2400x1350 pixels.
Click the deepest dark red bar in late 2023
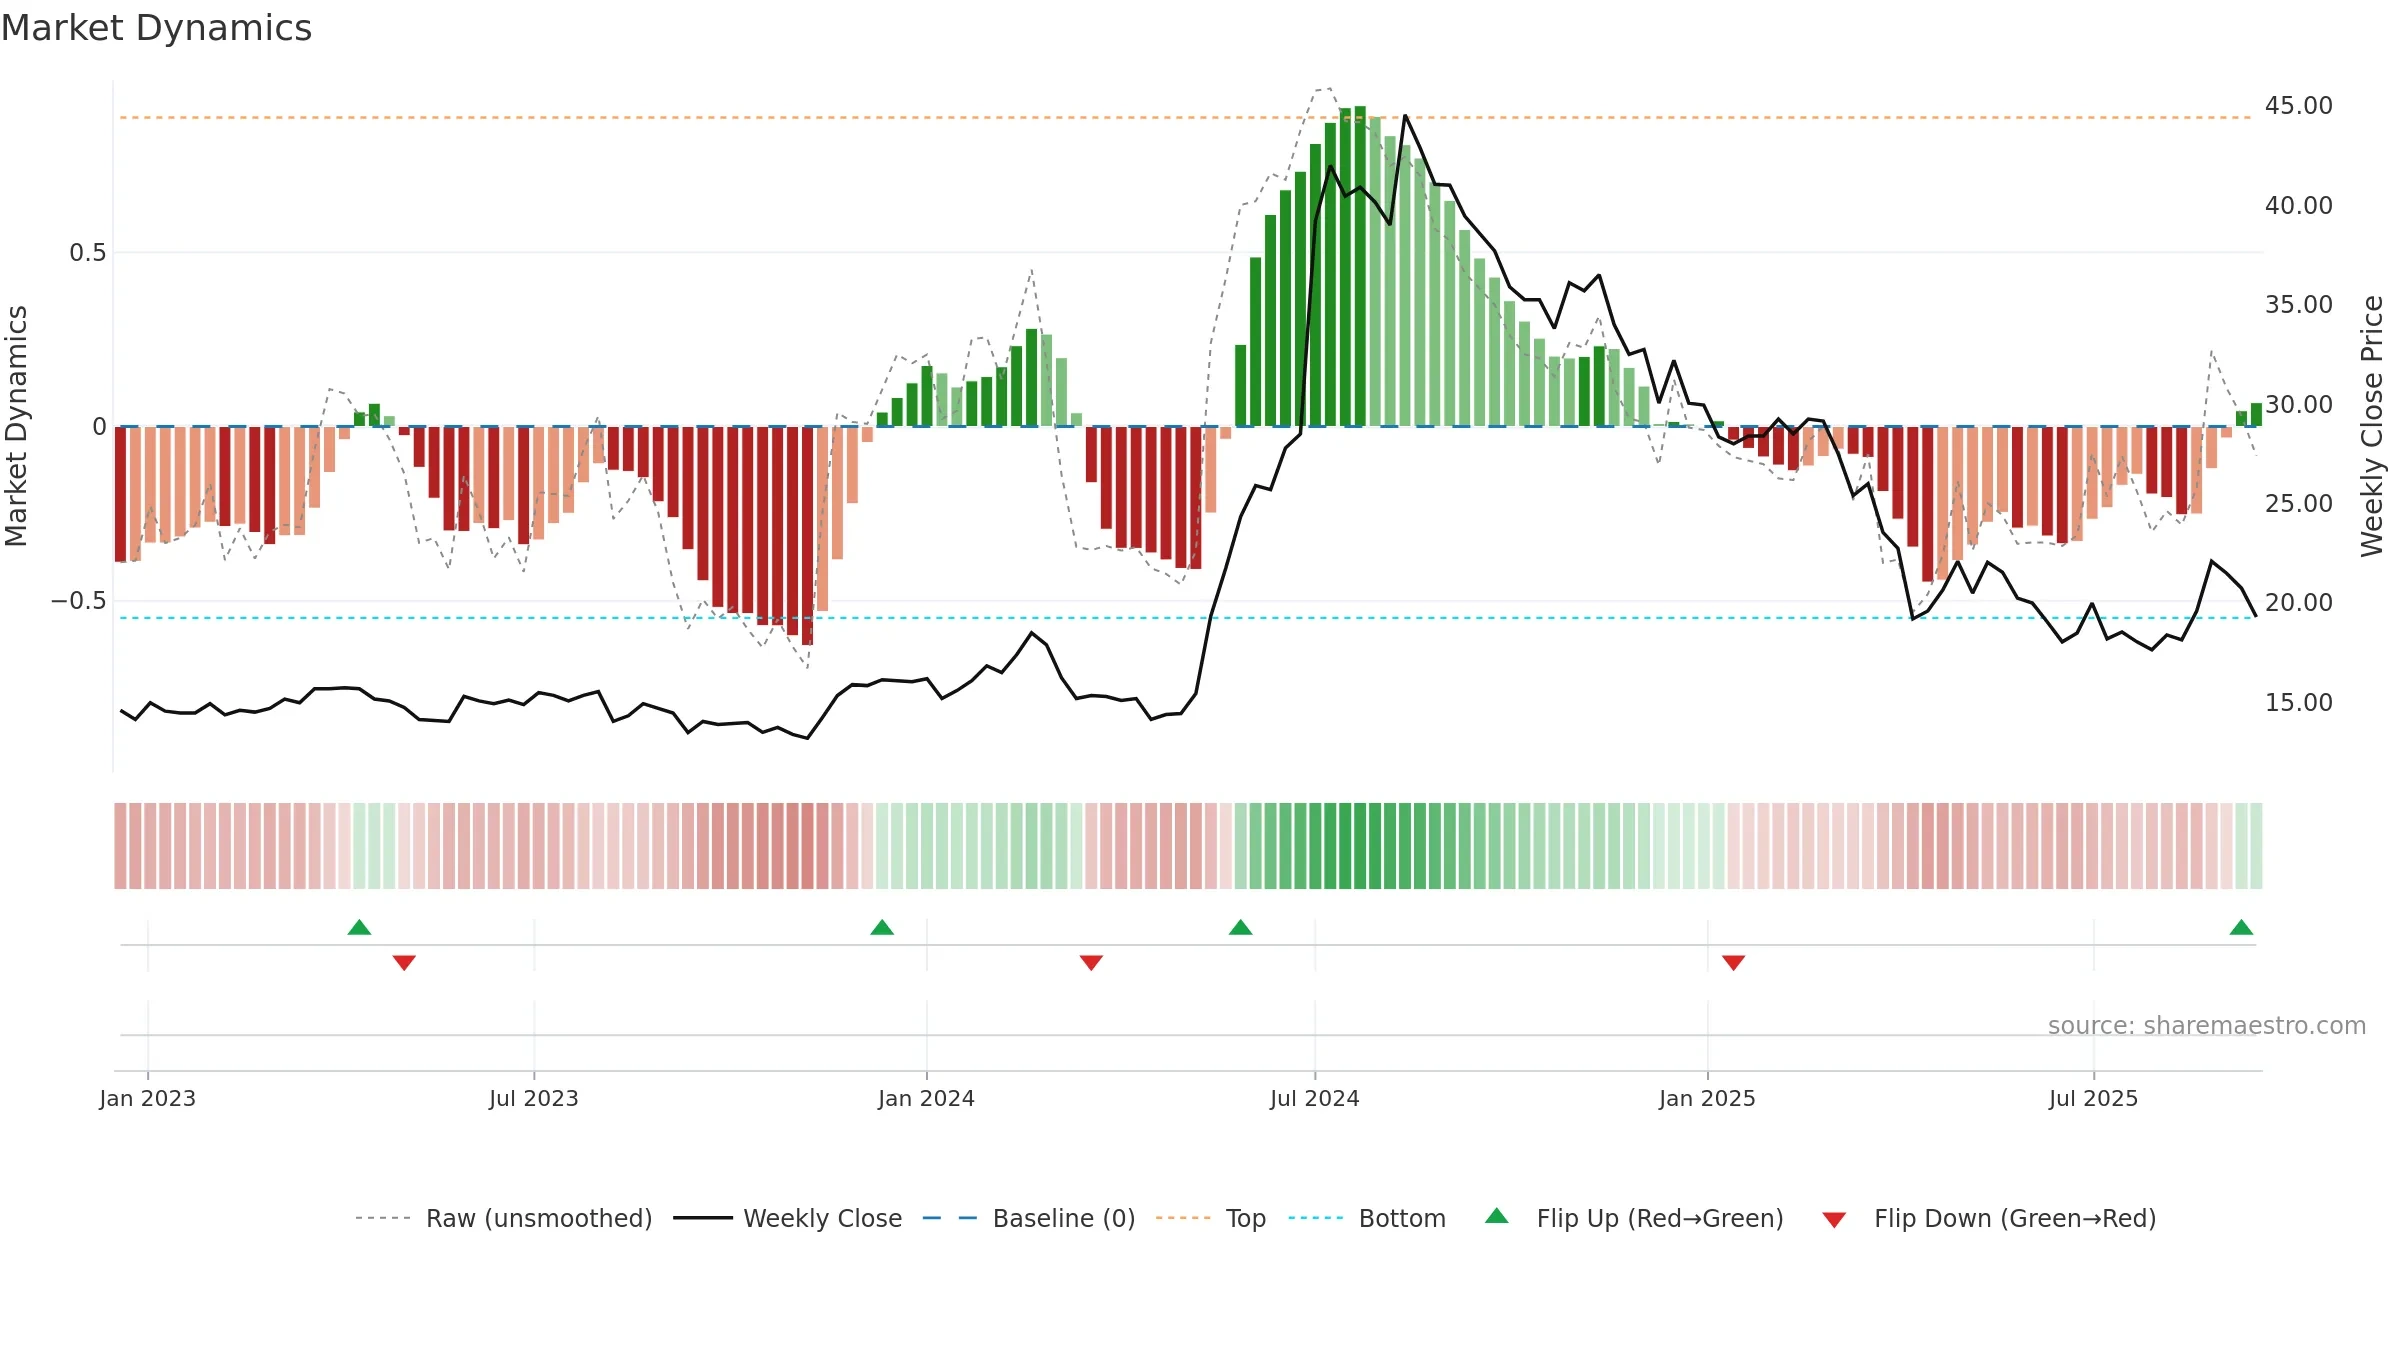[x=807, y=536]
